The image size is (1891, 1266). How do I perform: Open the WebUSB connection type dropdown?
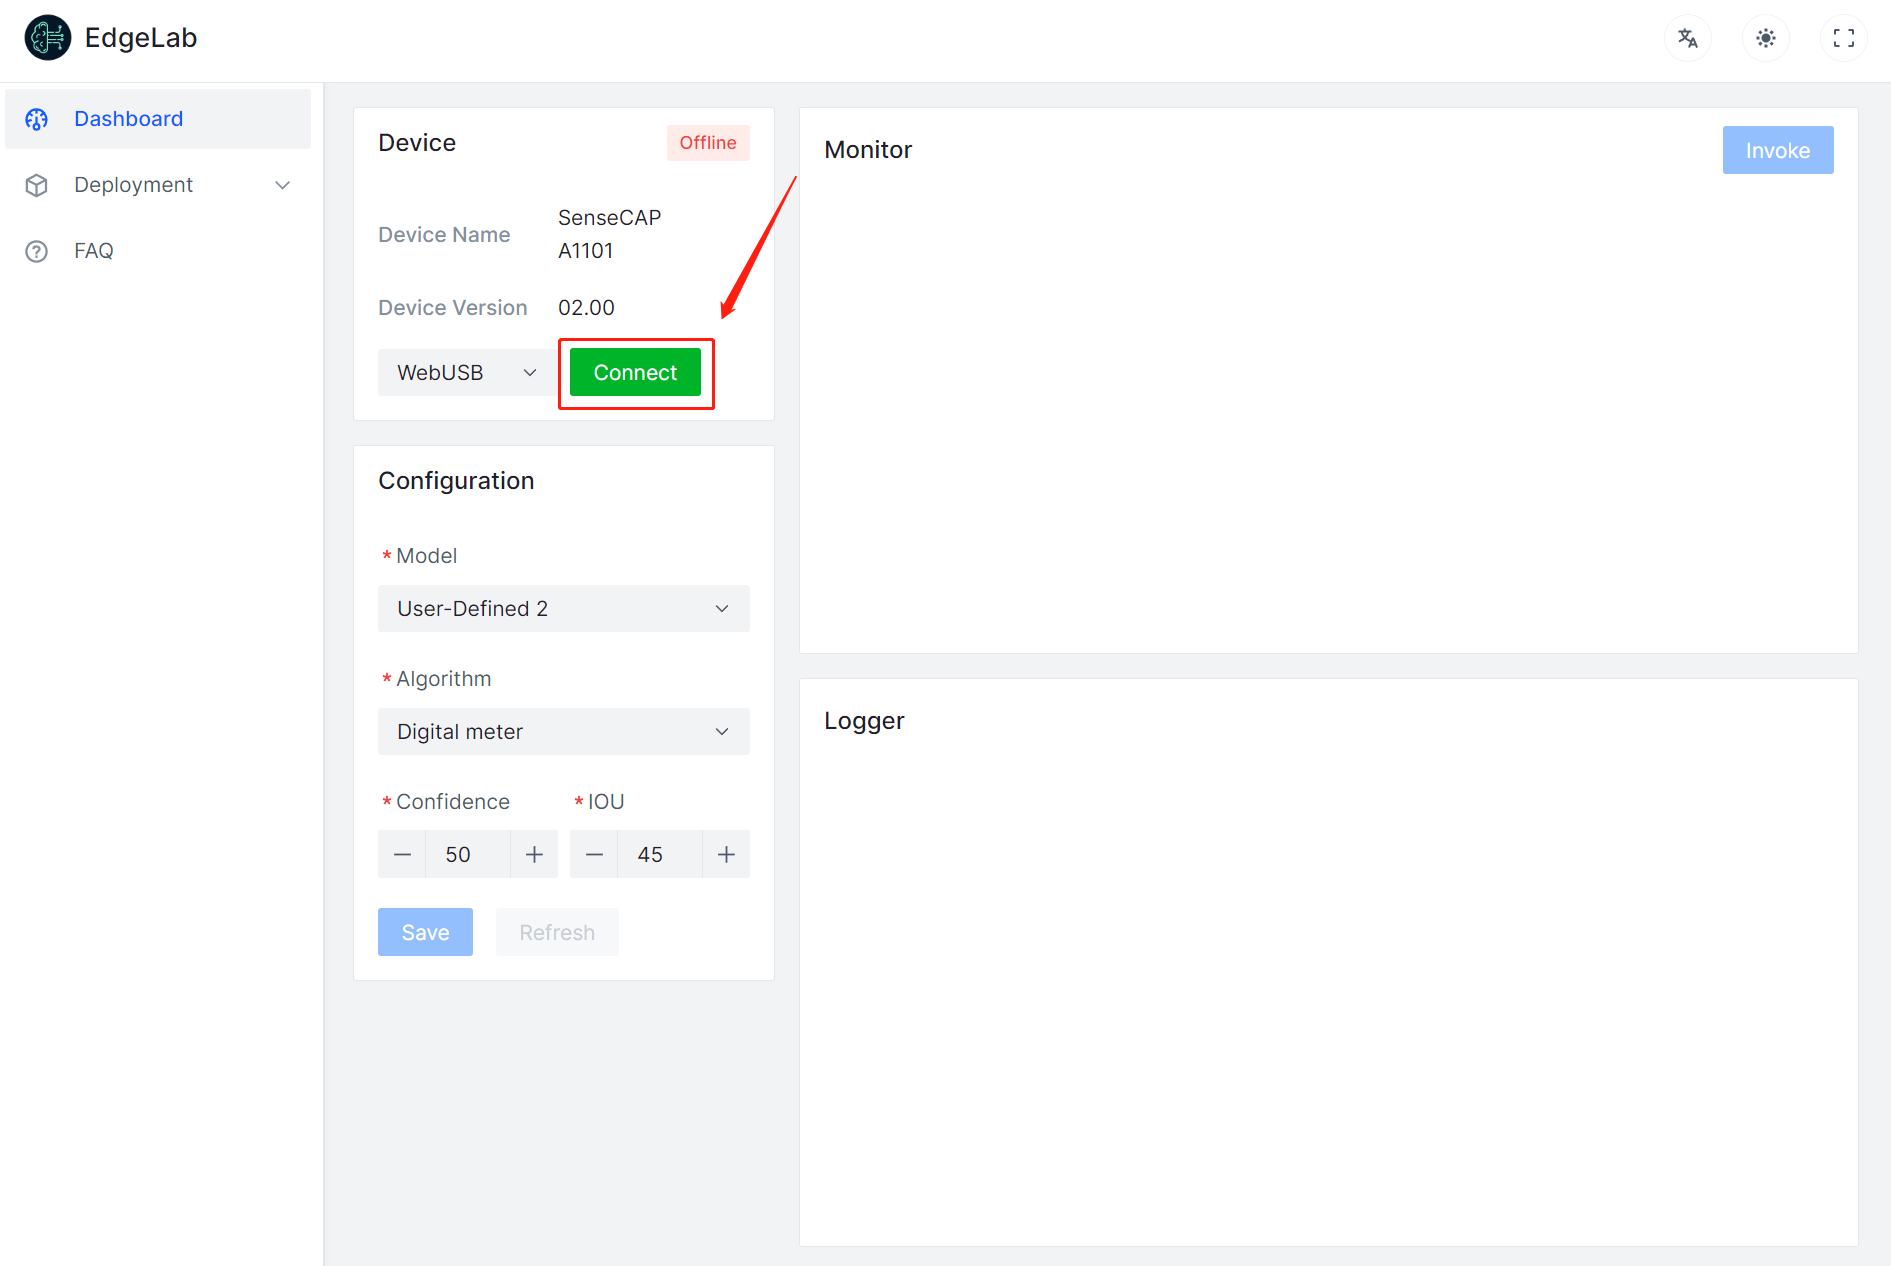[467, 372]
